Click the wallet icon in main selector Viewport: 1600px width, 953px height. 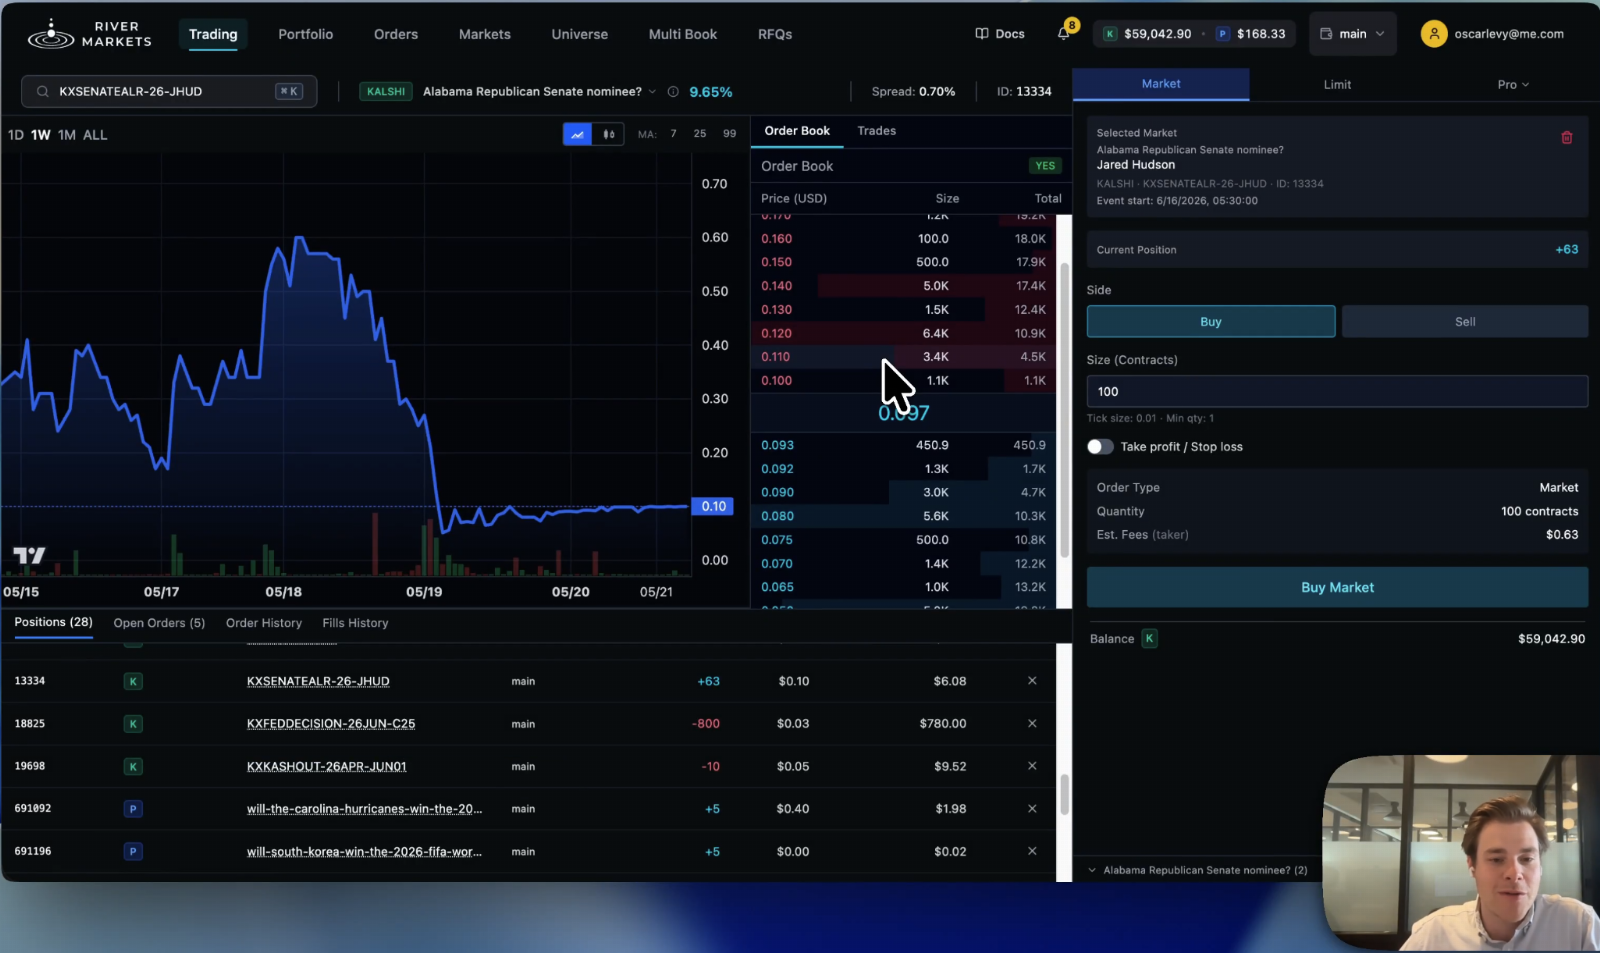1326,34
